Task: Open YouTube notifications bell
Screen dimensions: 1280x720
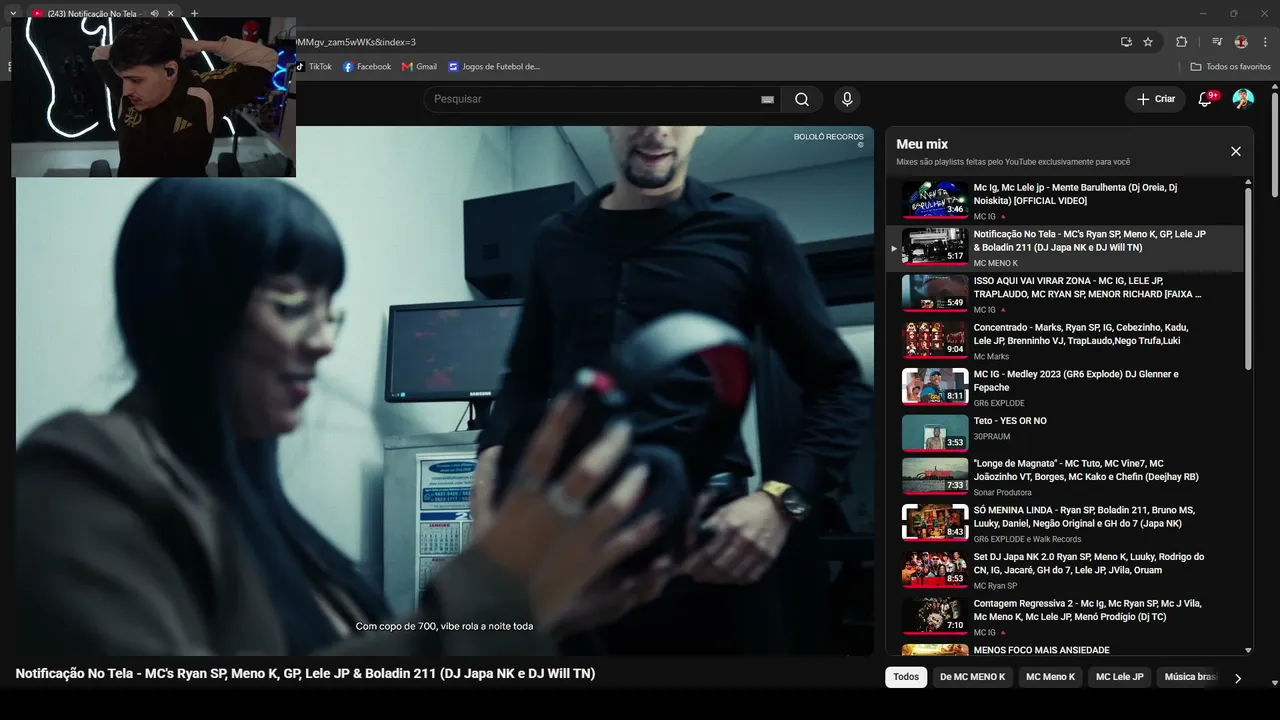Action: click(1205, 99)
